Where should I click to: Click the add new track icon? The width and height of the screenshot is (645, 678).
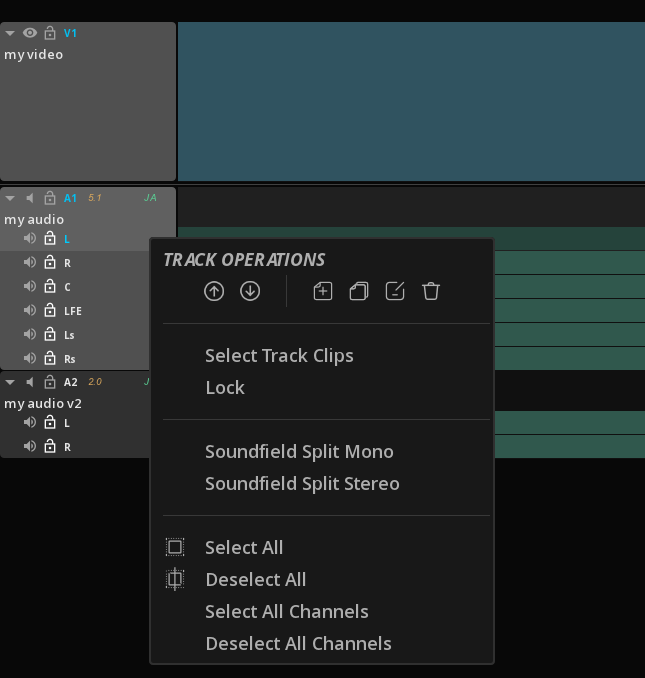[322, 291]
